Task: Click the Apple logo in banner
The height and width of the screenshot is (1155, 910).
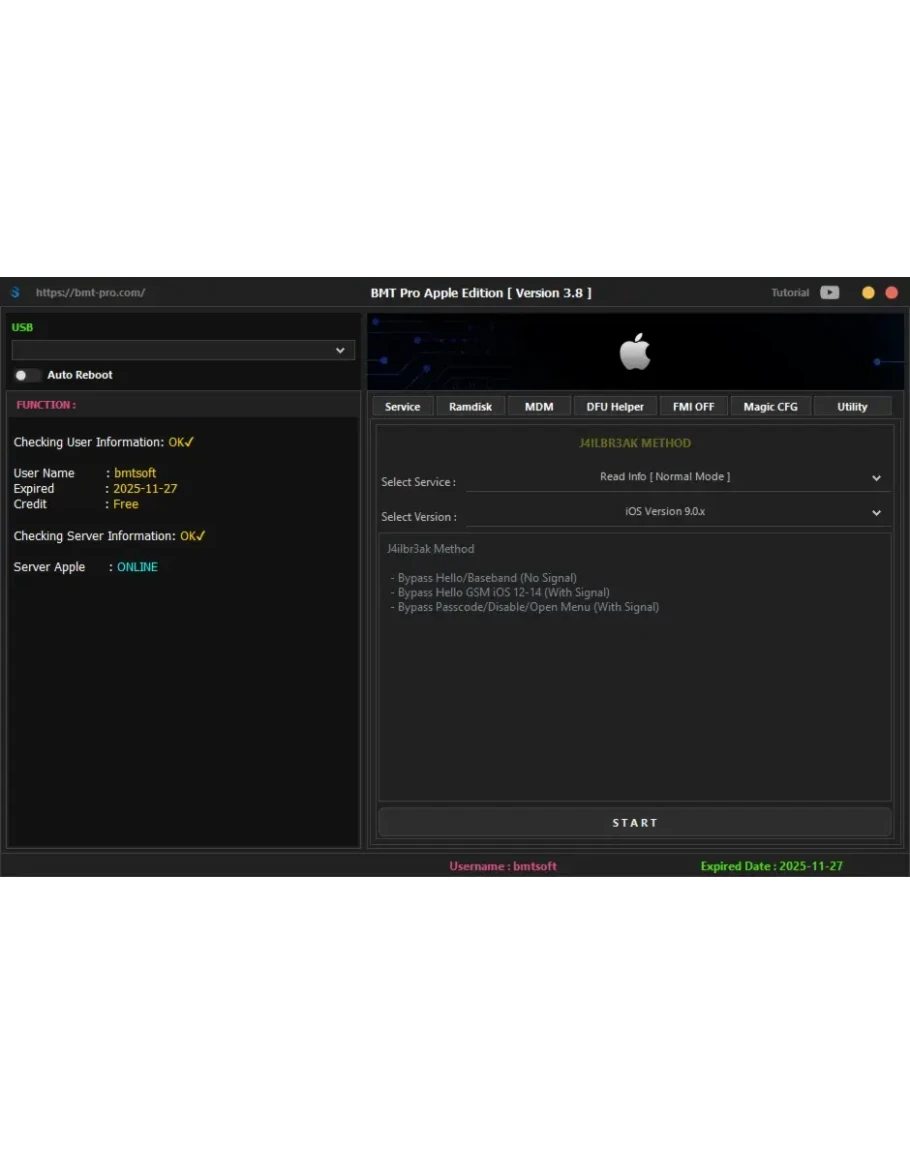Action: pyautogui.click(x=635, y=353)
